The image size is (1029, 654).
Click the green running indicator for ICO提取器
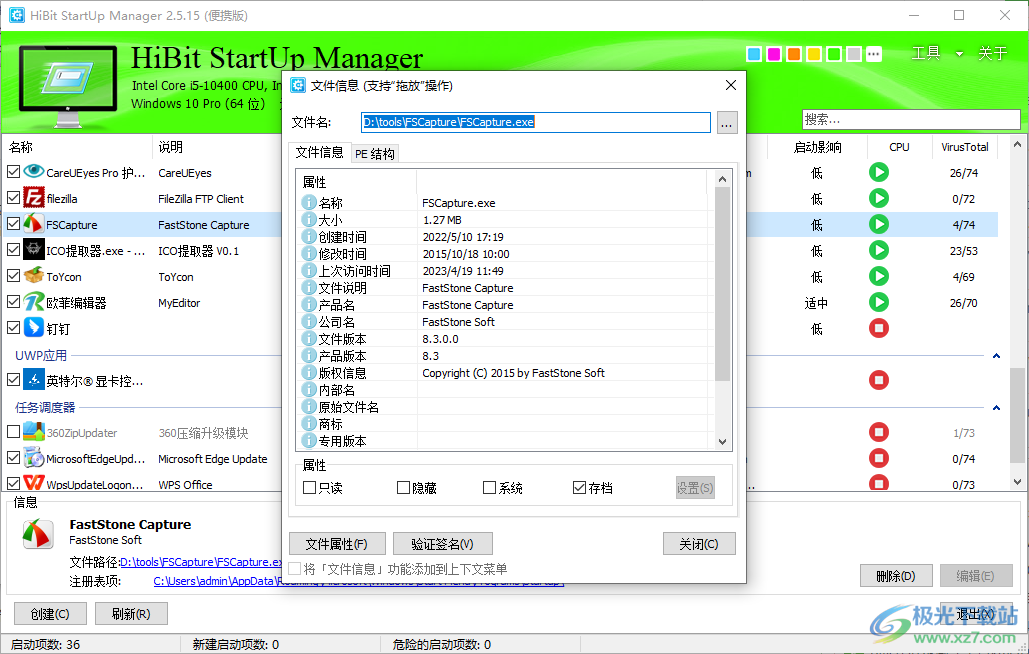(879, 250)
